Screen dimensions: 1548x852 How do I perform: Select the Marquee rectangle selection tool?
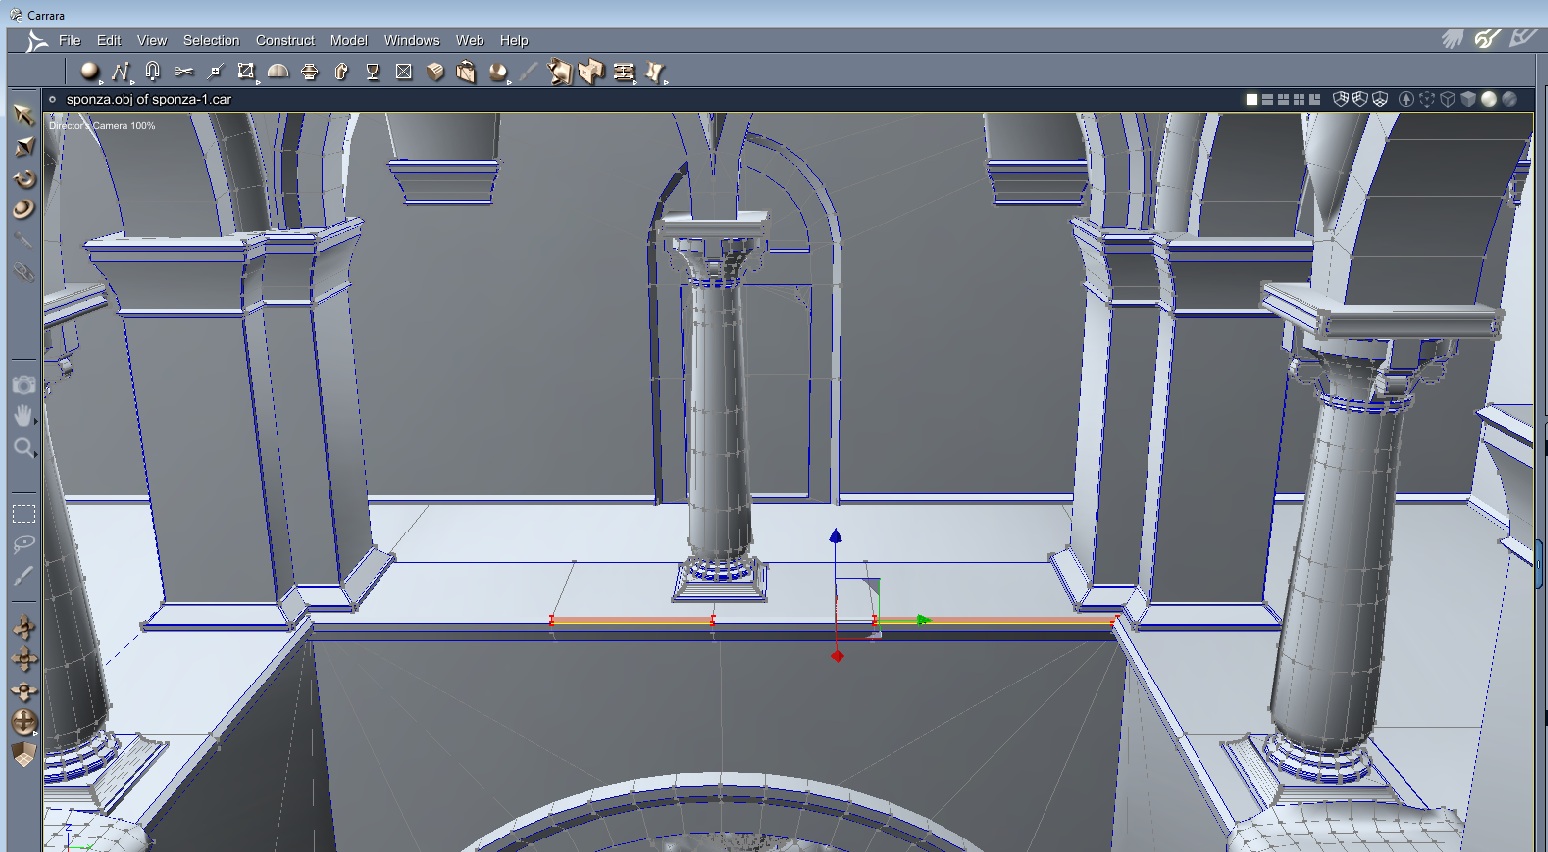click(x=24, y=514)
